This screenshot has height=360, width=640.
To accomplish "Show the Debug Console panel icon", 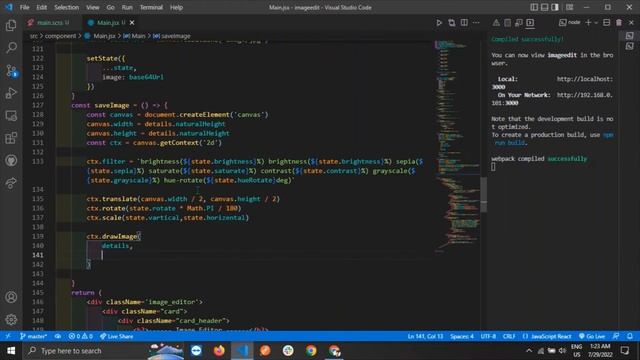I will (519, 23).
